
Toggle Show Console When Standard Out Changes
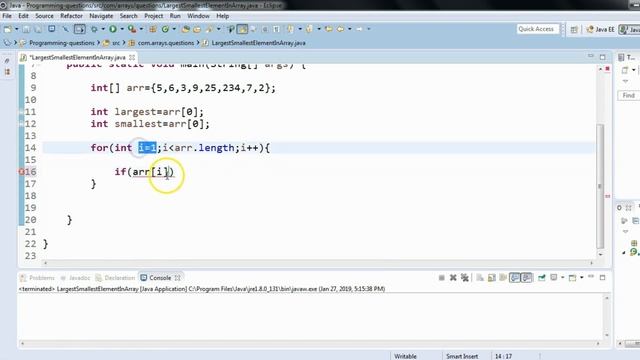point(515,278)
